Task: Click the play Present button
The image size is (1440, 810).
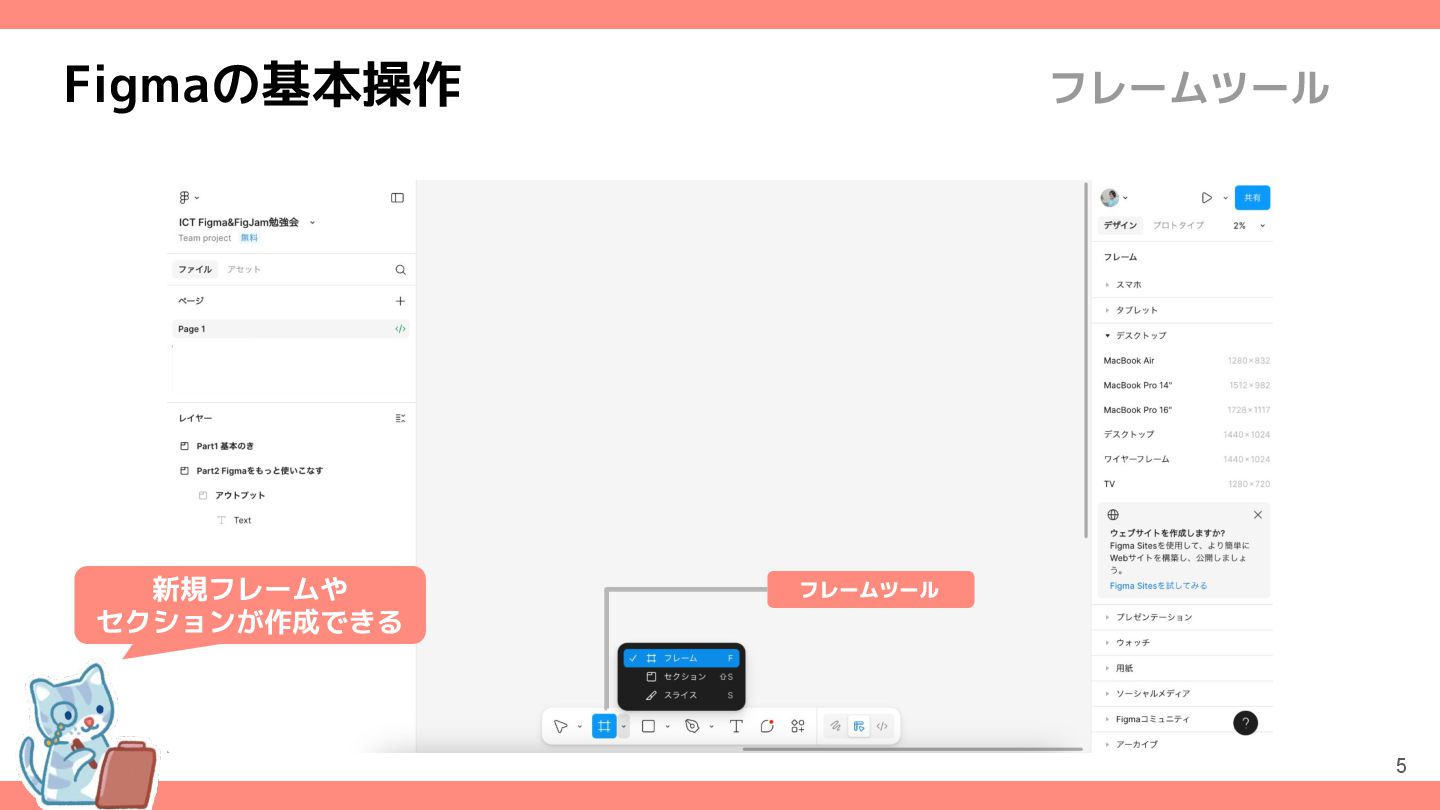Action: coord(1207,198)
